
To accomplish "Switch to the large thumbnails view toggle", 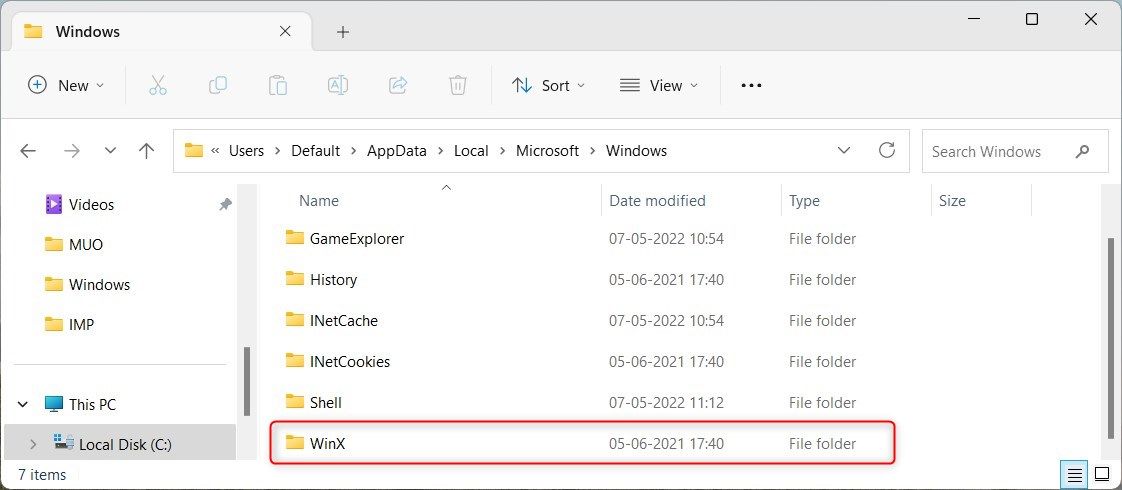I will pos(1101,473).
